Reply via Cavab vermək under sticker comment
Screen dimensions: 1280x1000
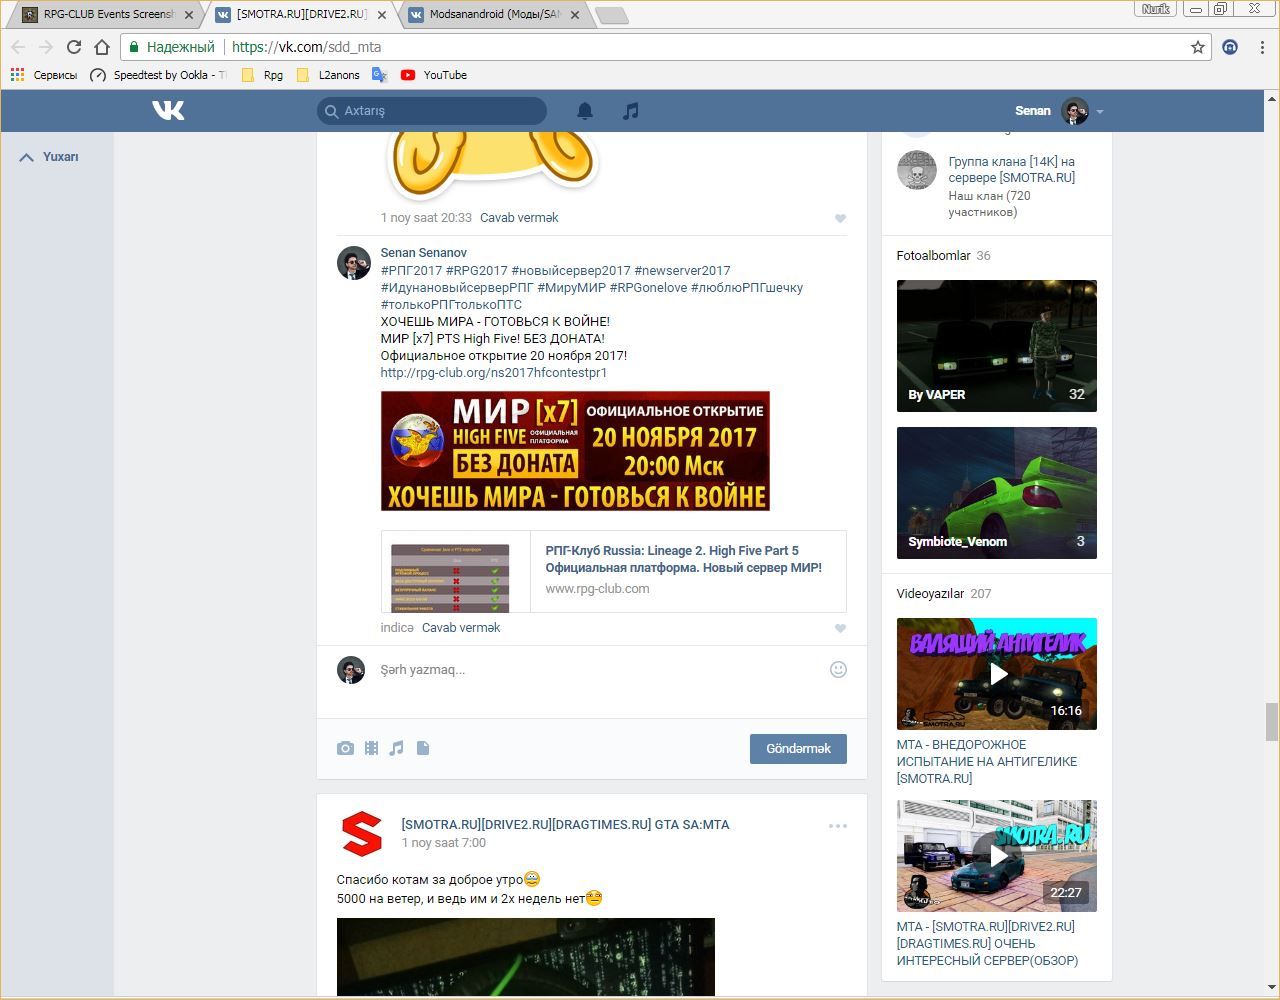tap(519, 218)
